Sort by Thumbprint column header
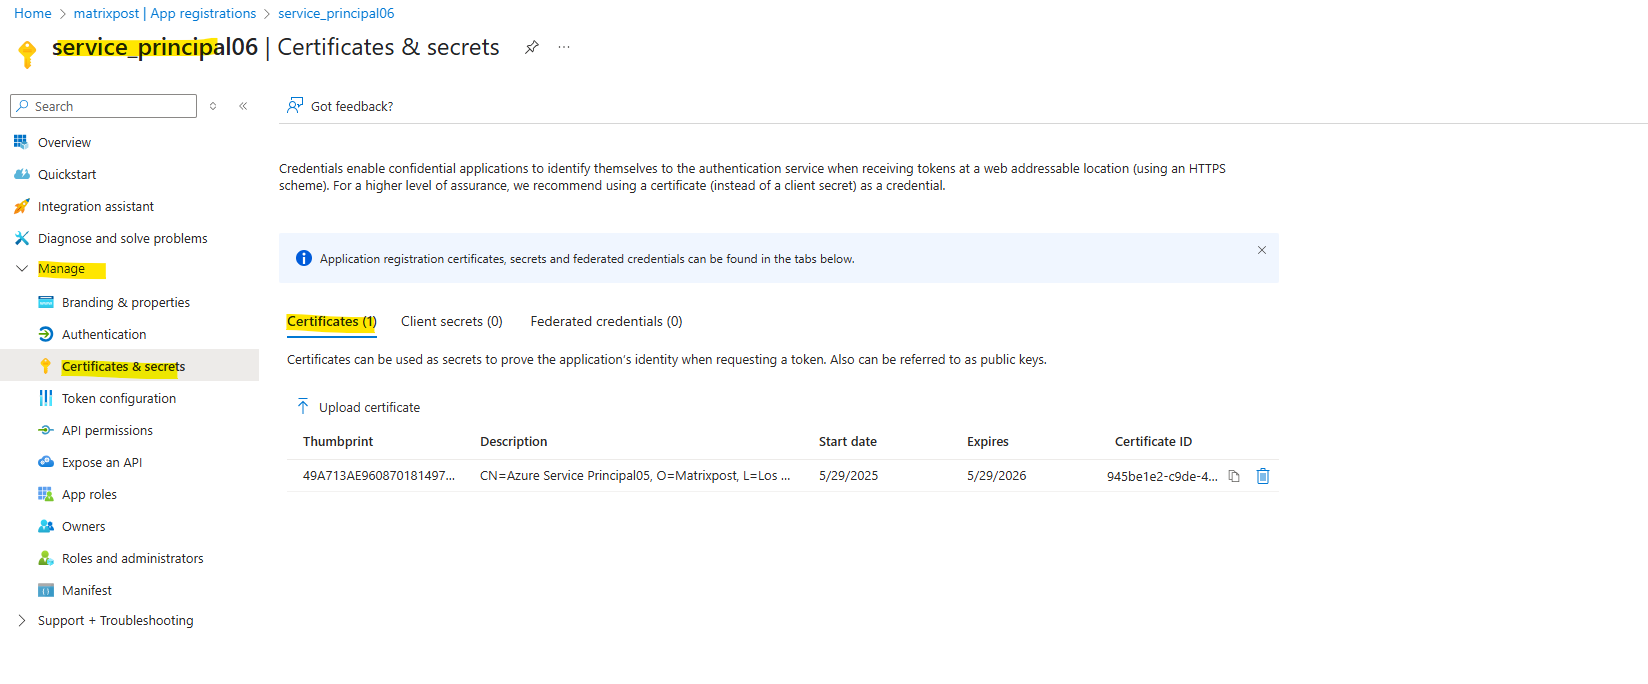1648x684 pixels. pyautogui.click(x=338, y=441)
